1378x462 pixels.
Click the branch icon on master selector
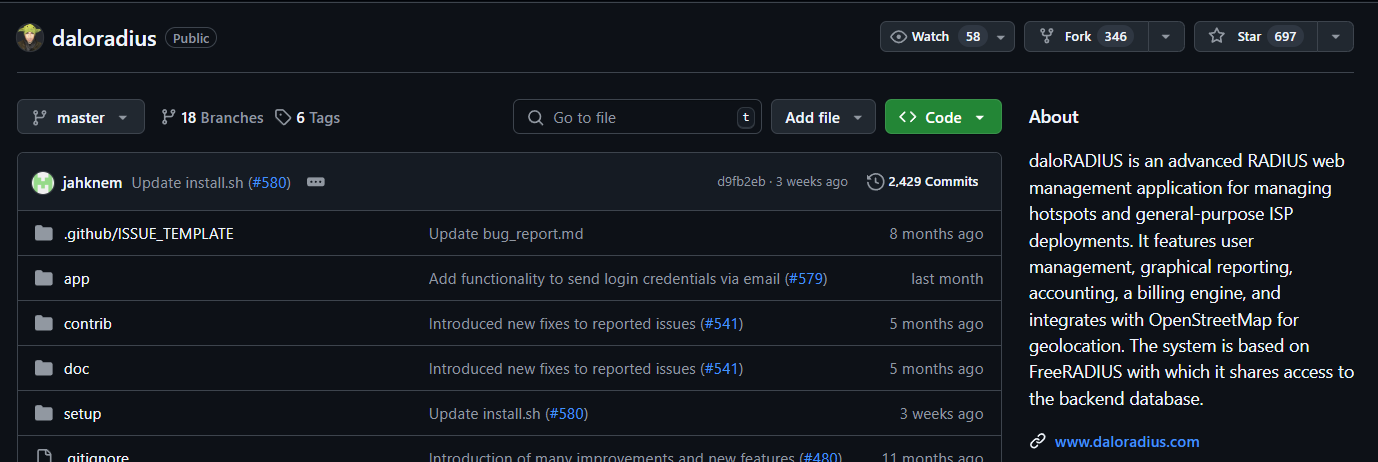point(39,117)
